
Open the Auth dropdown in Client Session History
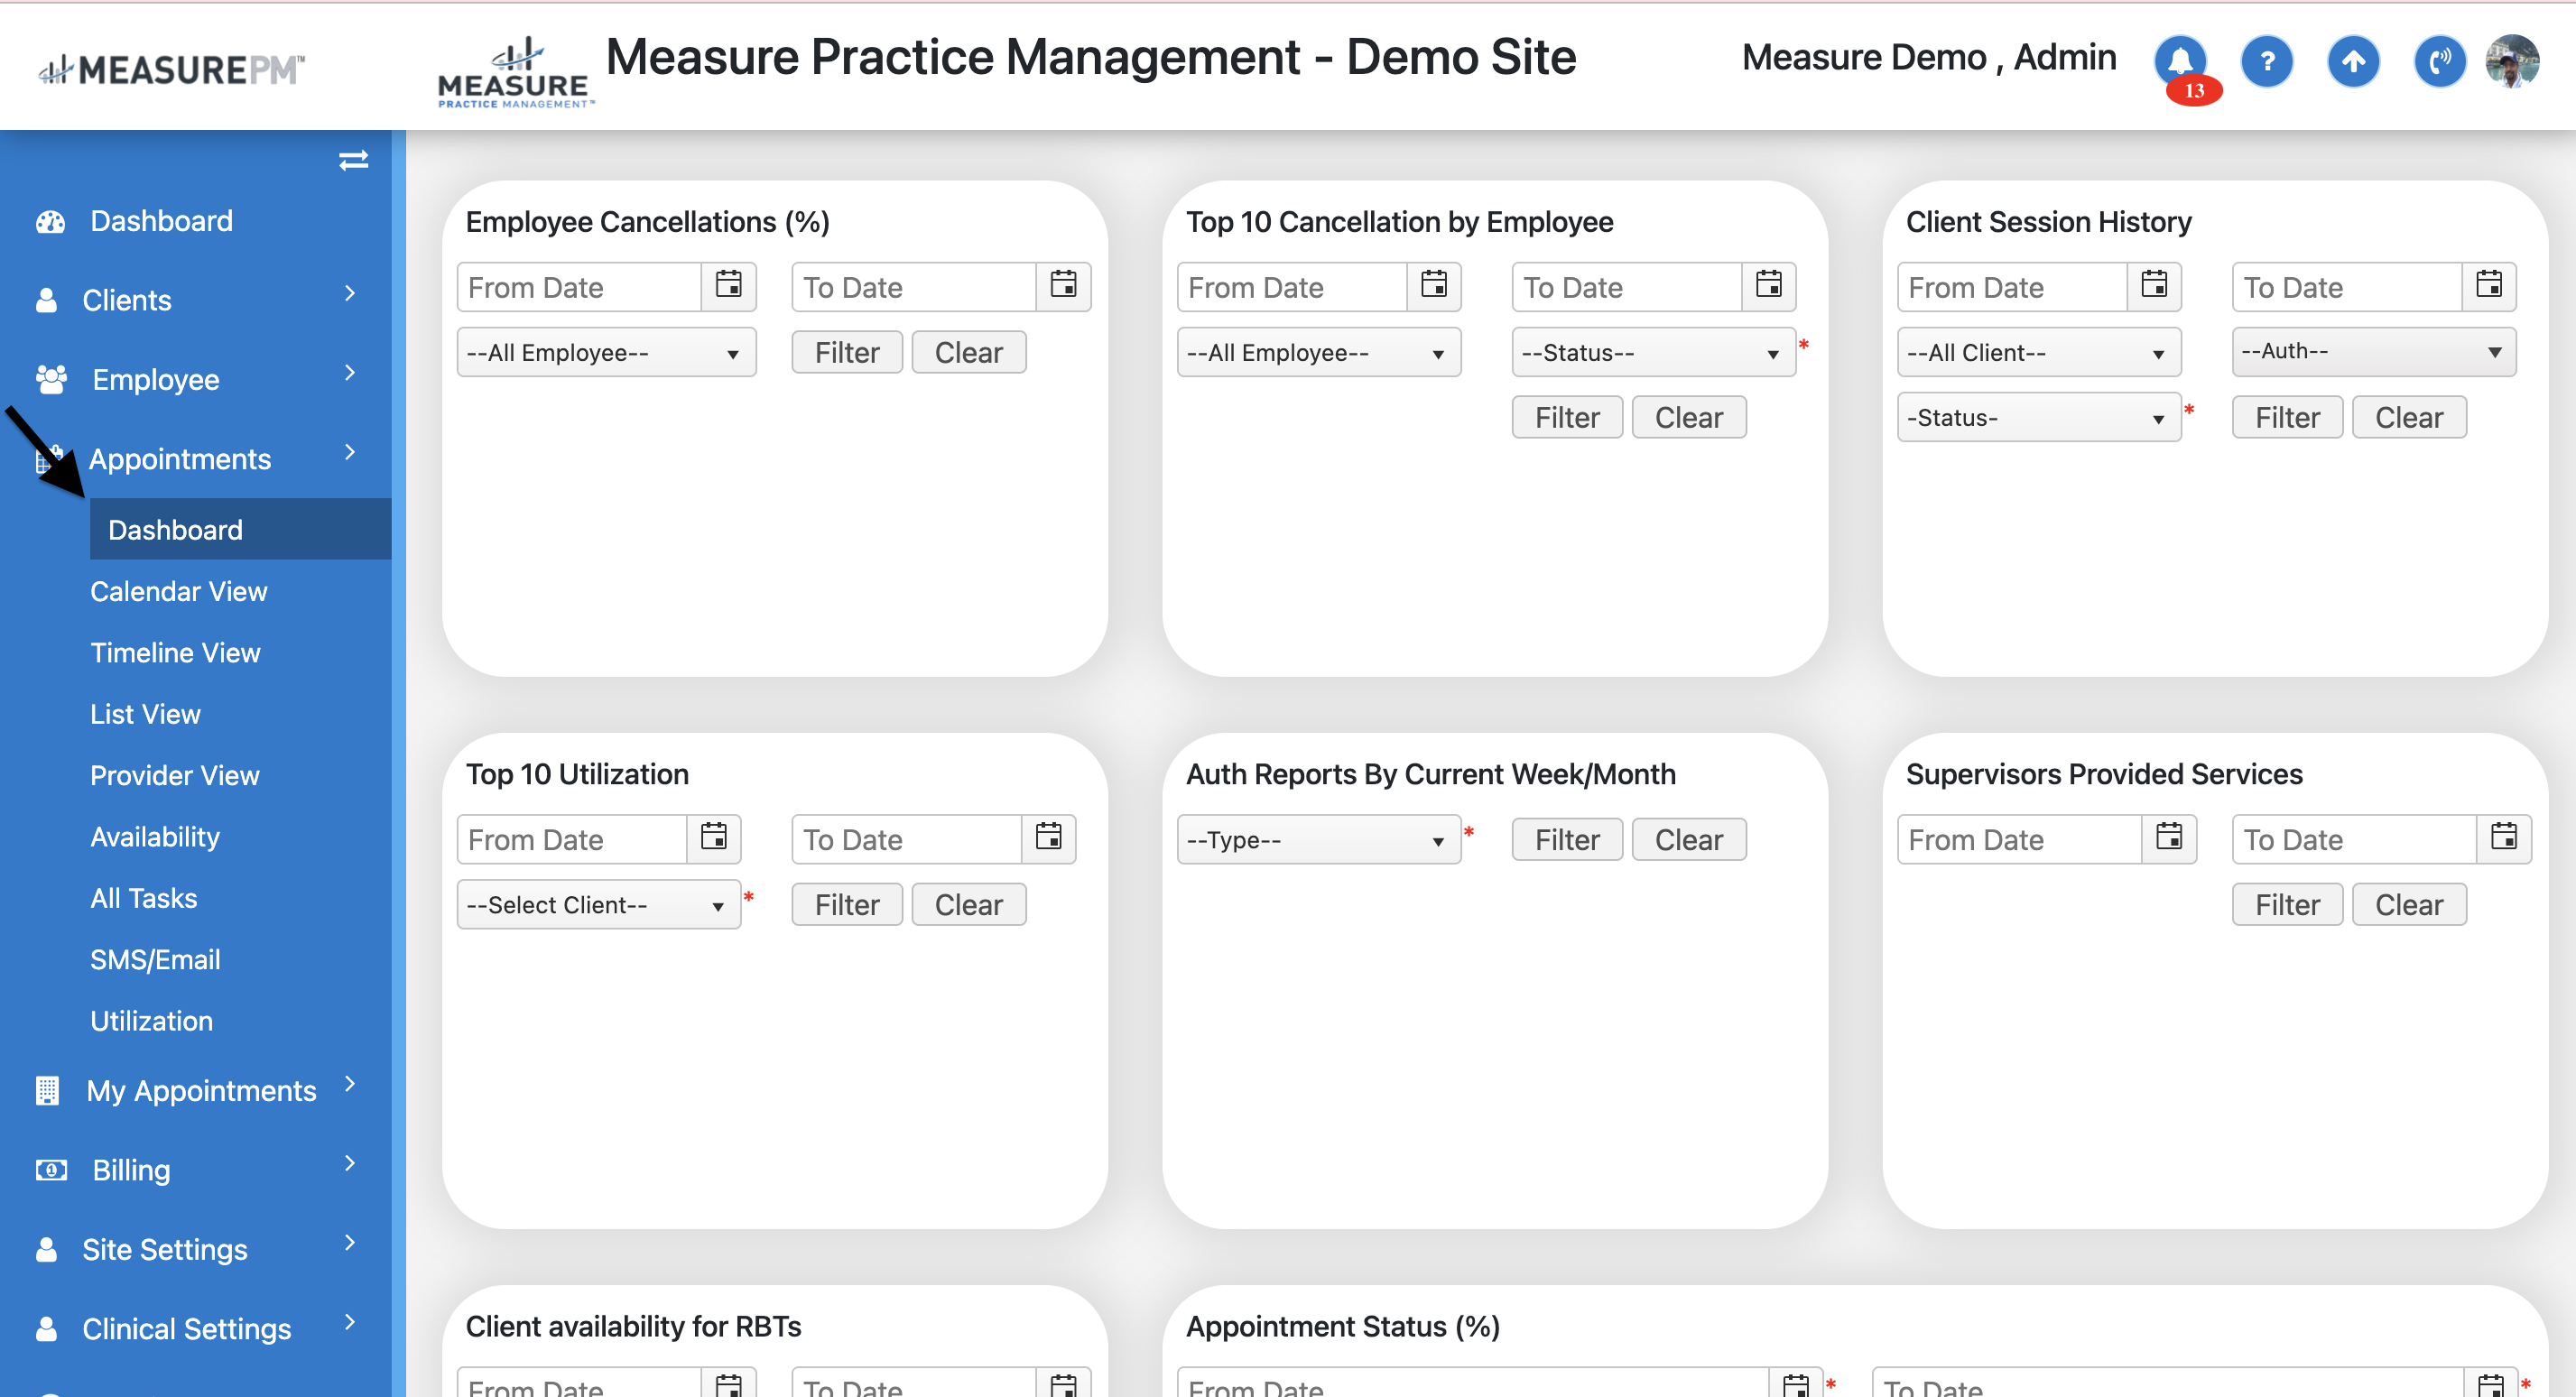pyautogui.click(x=2373, y=352)
